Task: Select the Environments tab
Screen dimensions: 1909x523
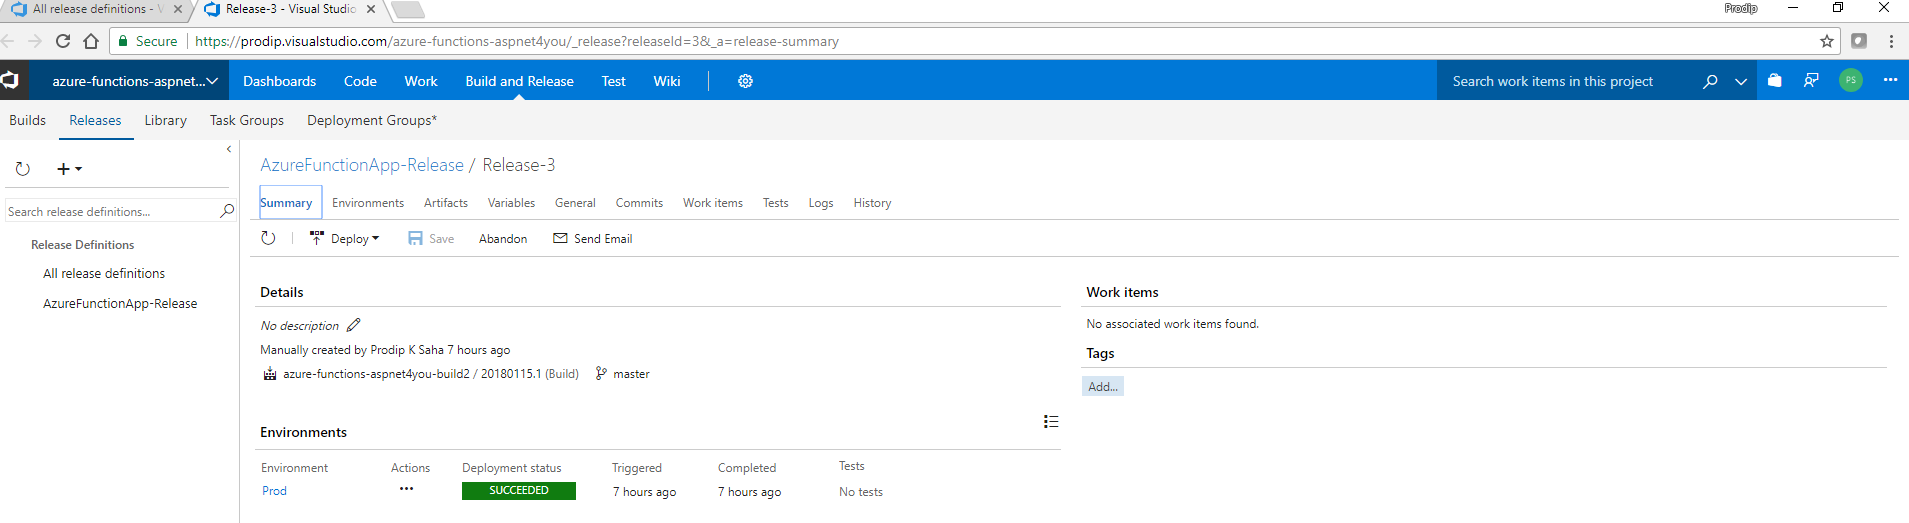Action: [368, 202]
